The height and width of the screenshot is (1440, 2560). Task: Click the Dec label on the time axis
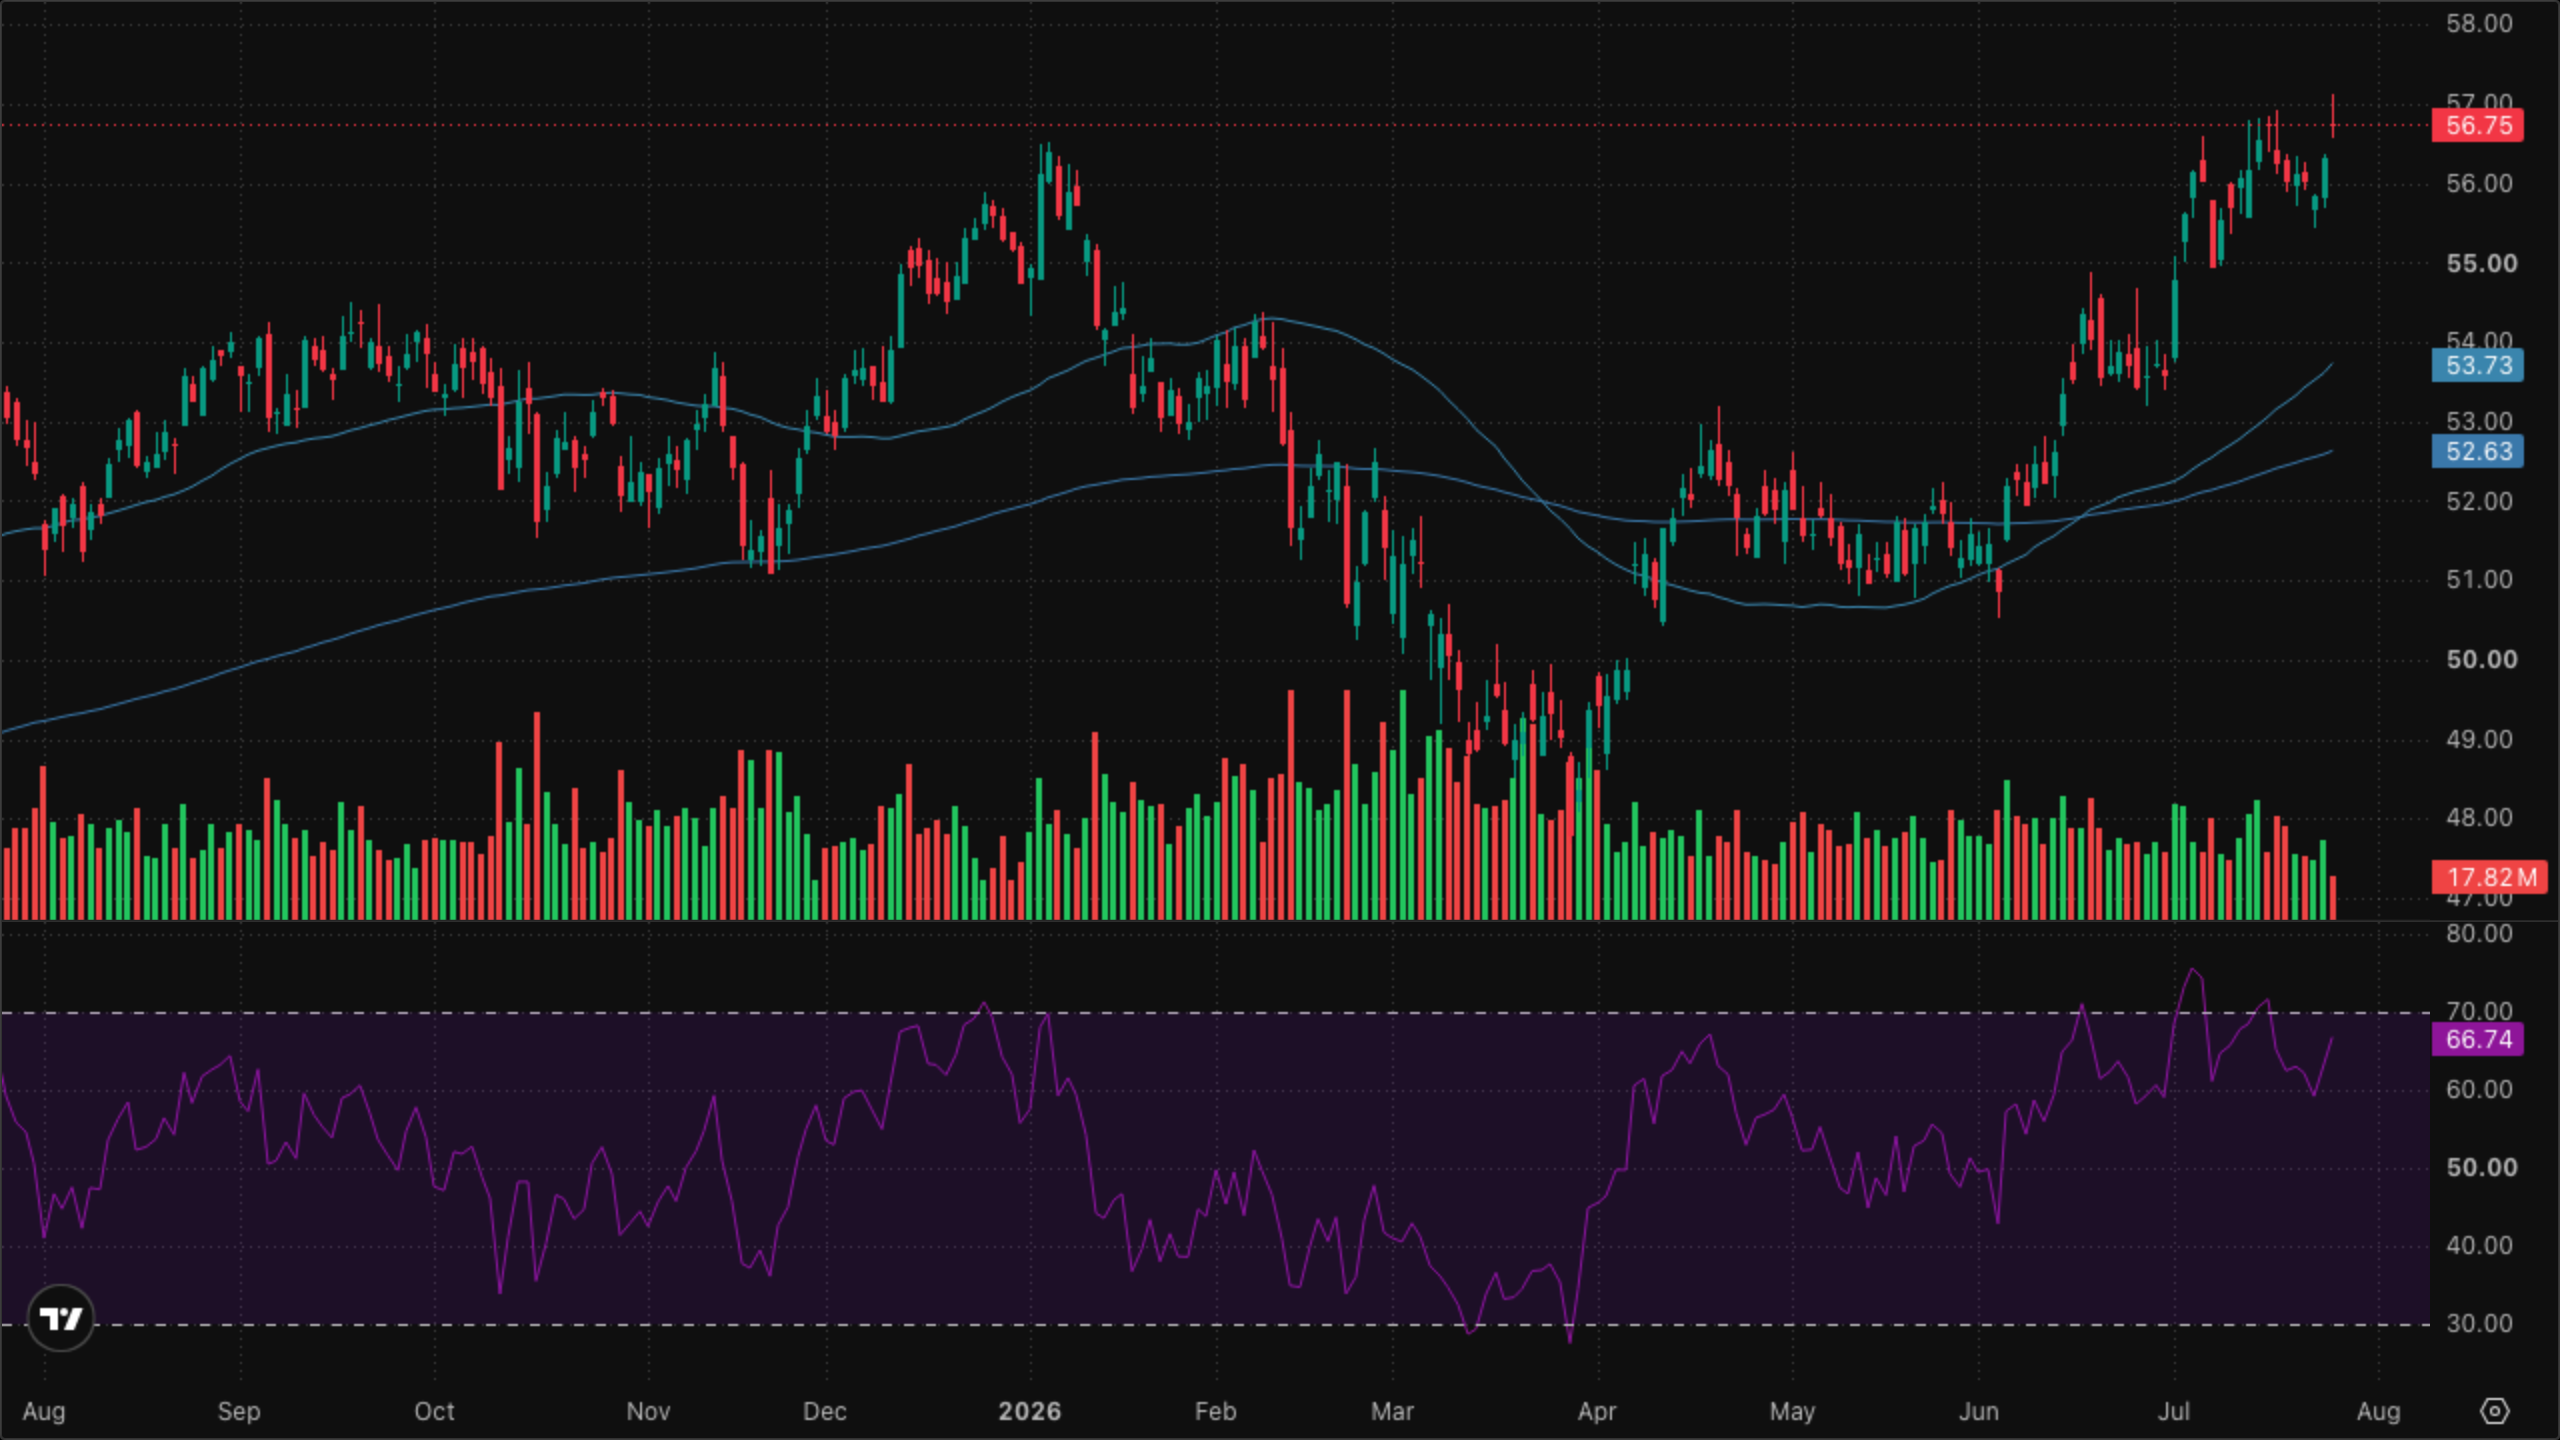[x=824, y=1411]
